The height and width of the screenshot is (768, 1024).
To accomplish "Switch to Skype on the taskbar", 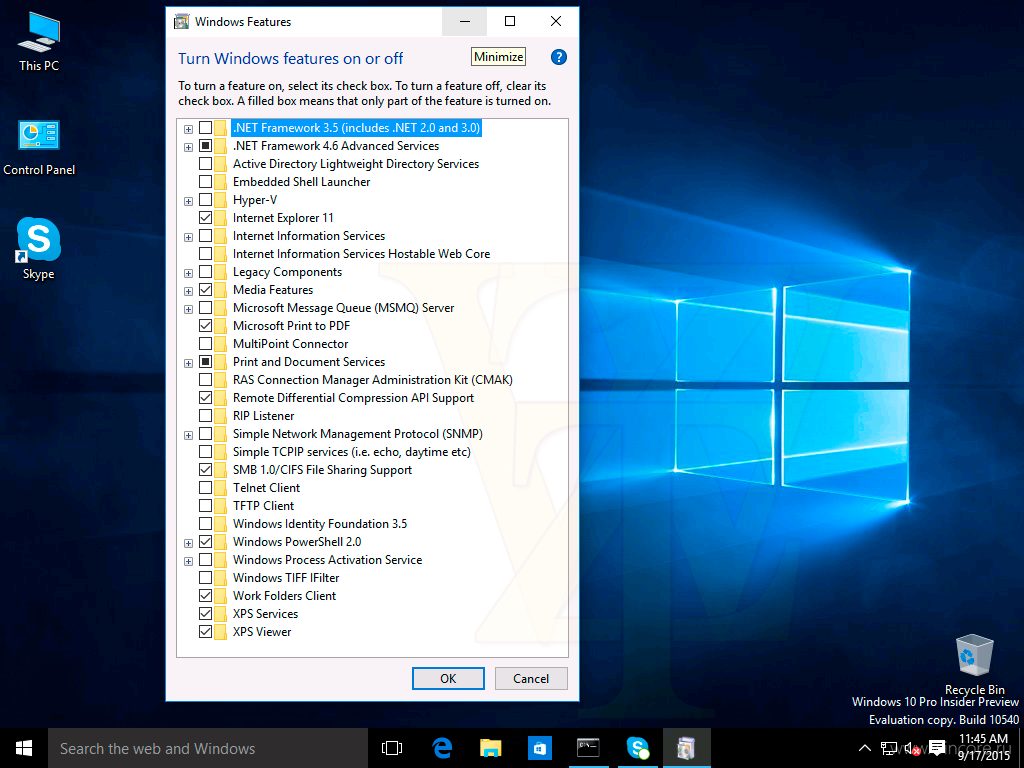I will tap(637, 748).
